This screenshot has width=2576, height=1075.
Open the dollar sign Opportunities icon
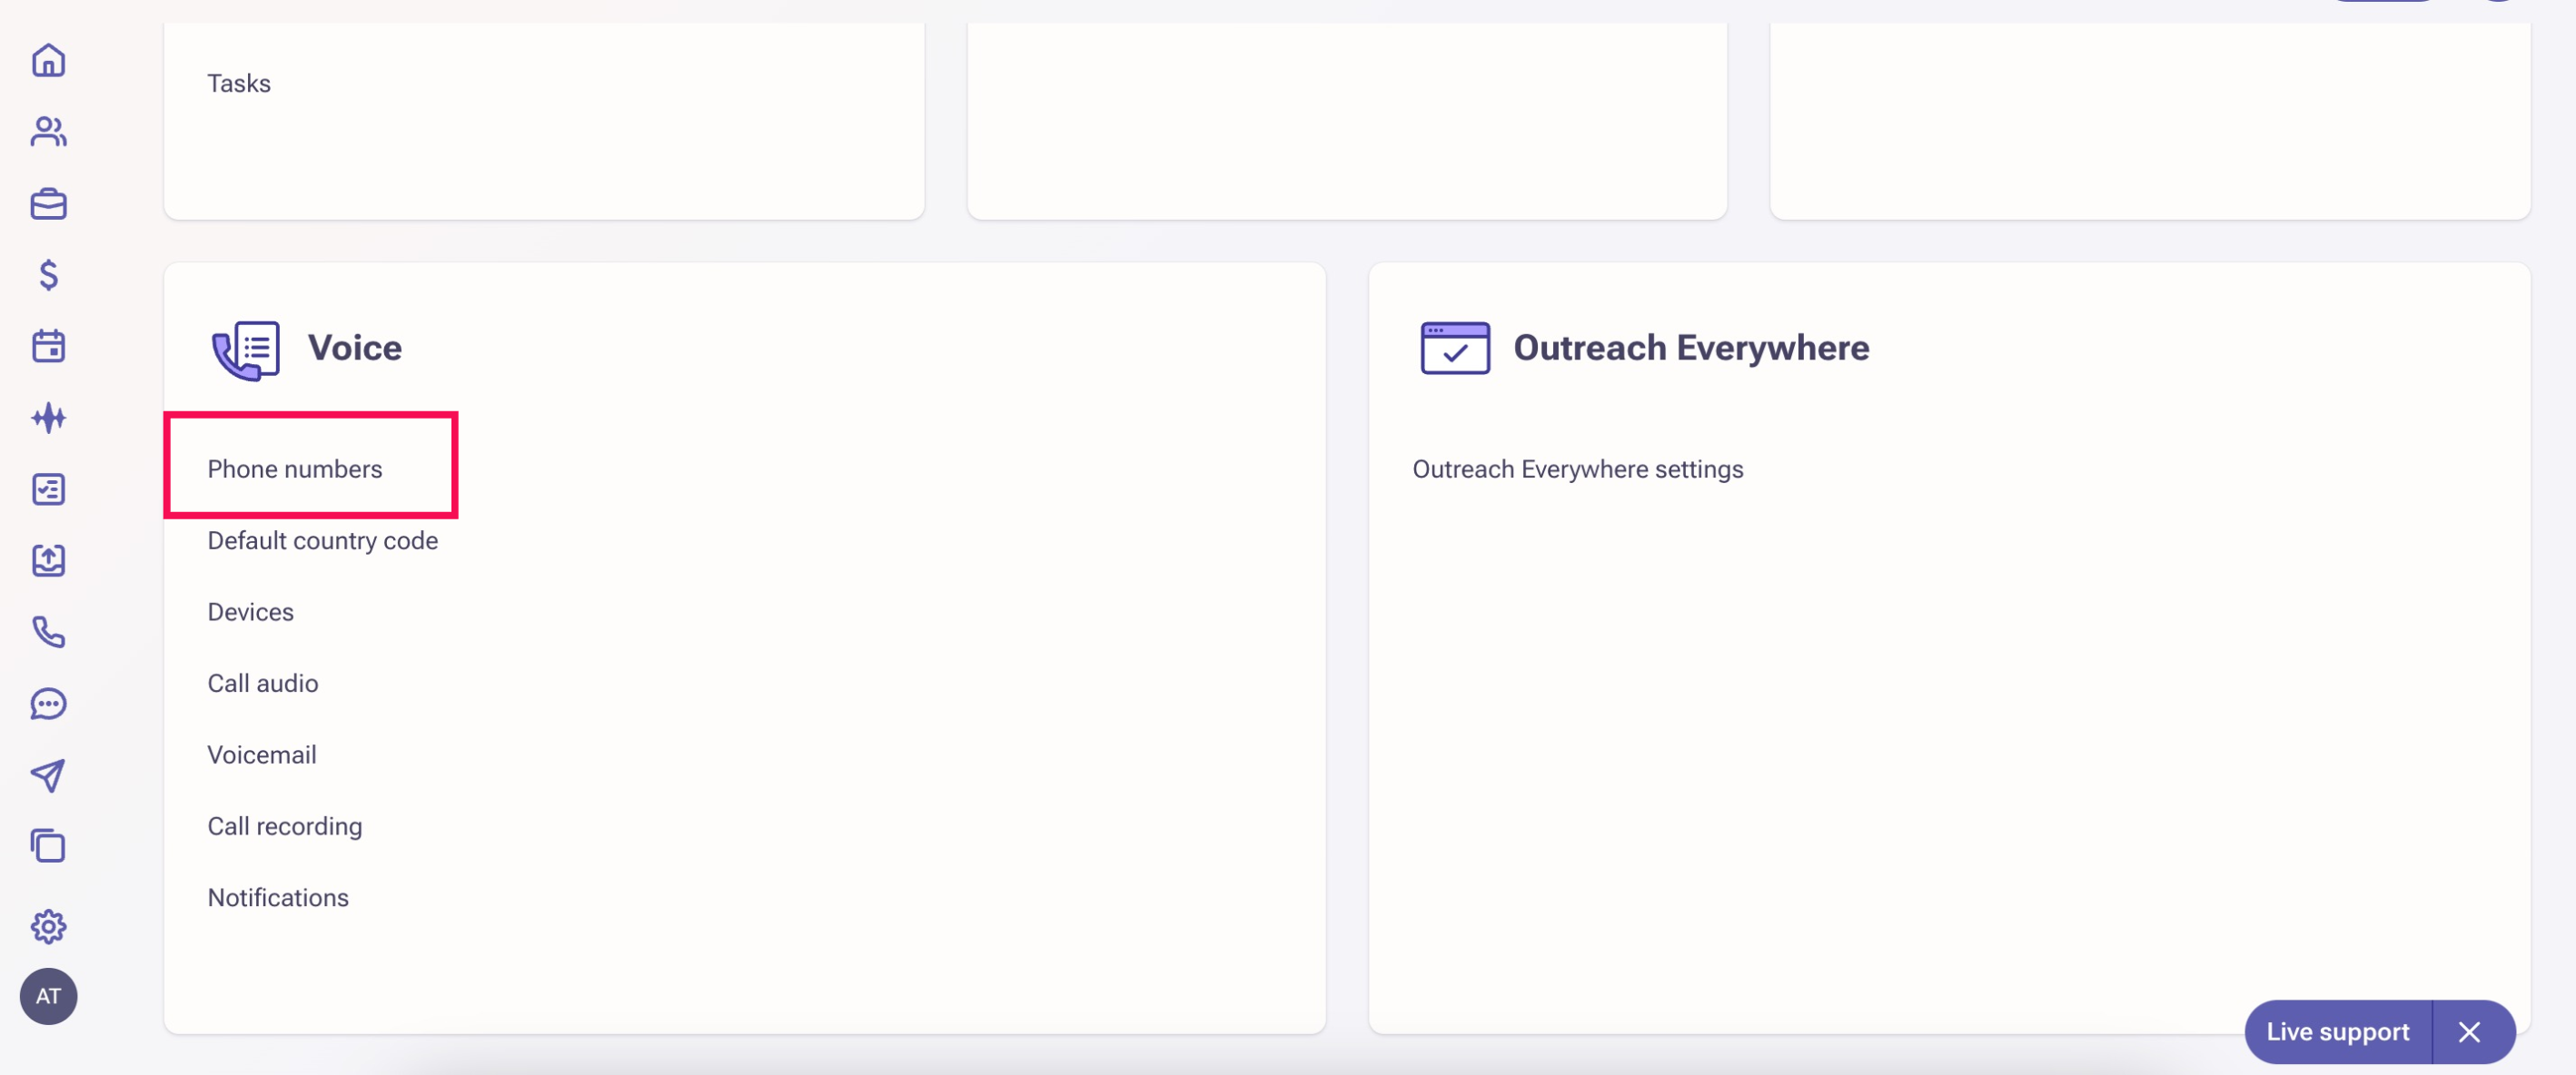point(48,275)
